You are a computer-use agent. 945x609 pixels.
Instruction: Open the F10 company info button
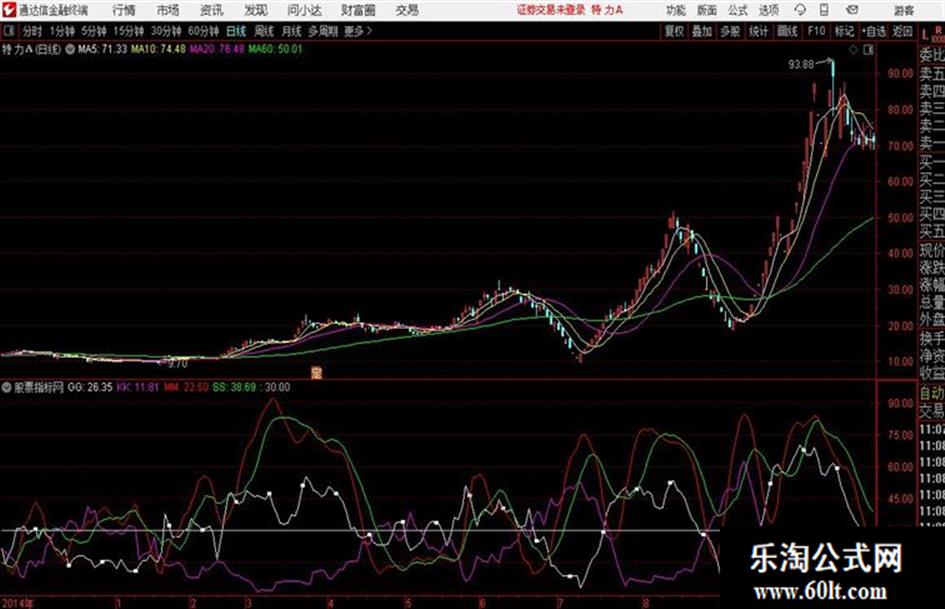click(x=816, y=31)
